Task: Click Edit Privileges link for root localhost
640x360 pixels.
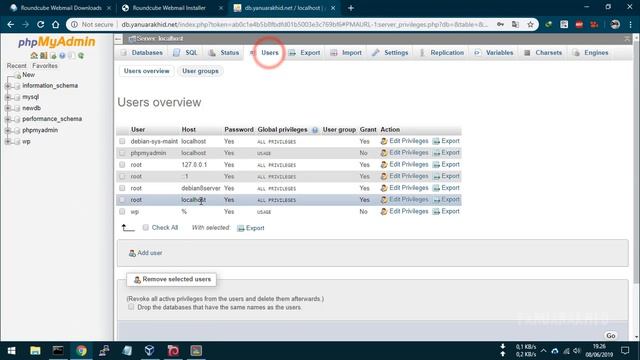Action: coord(409,200)
